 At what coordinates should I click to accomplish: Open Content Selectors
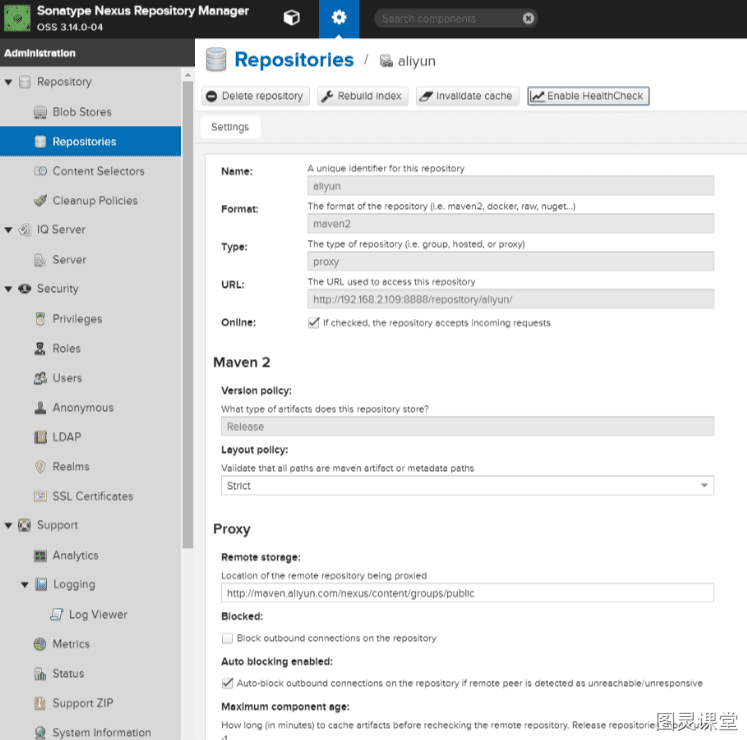click(x=98, y=171)
